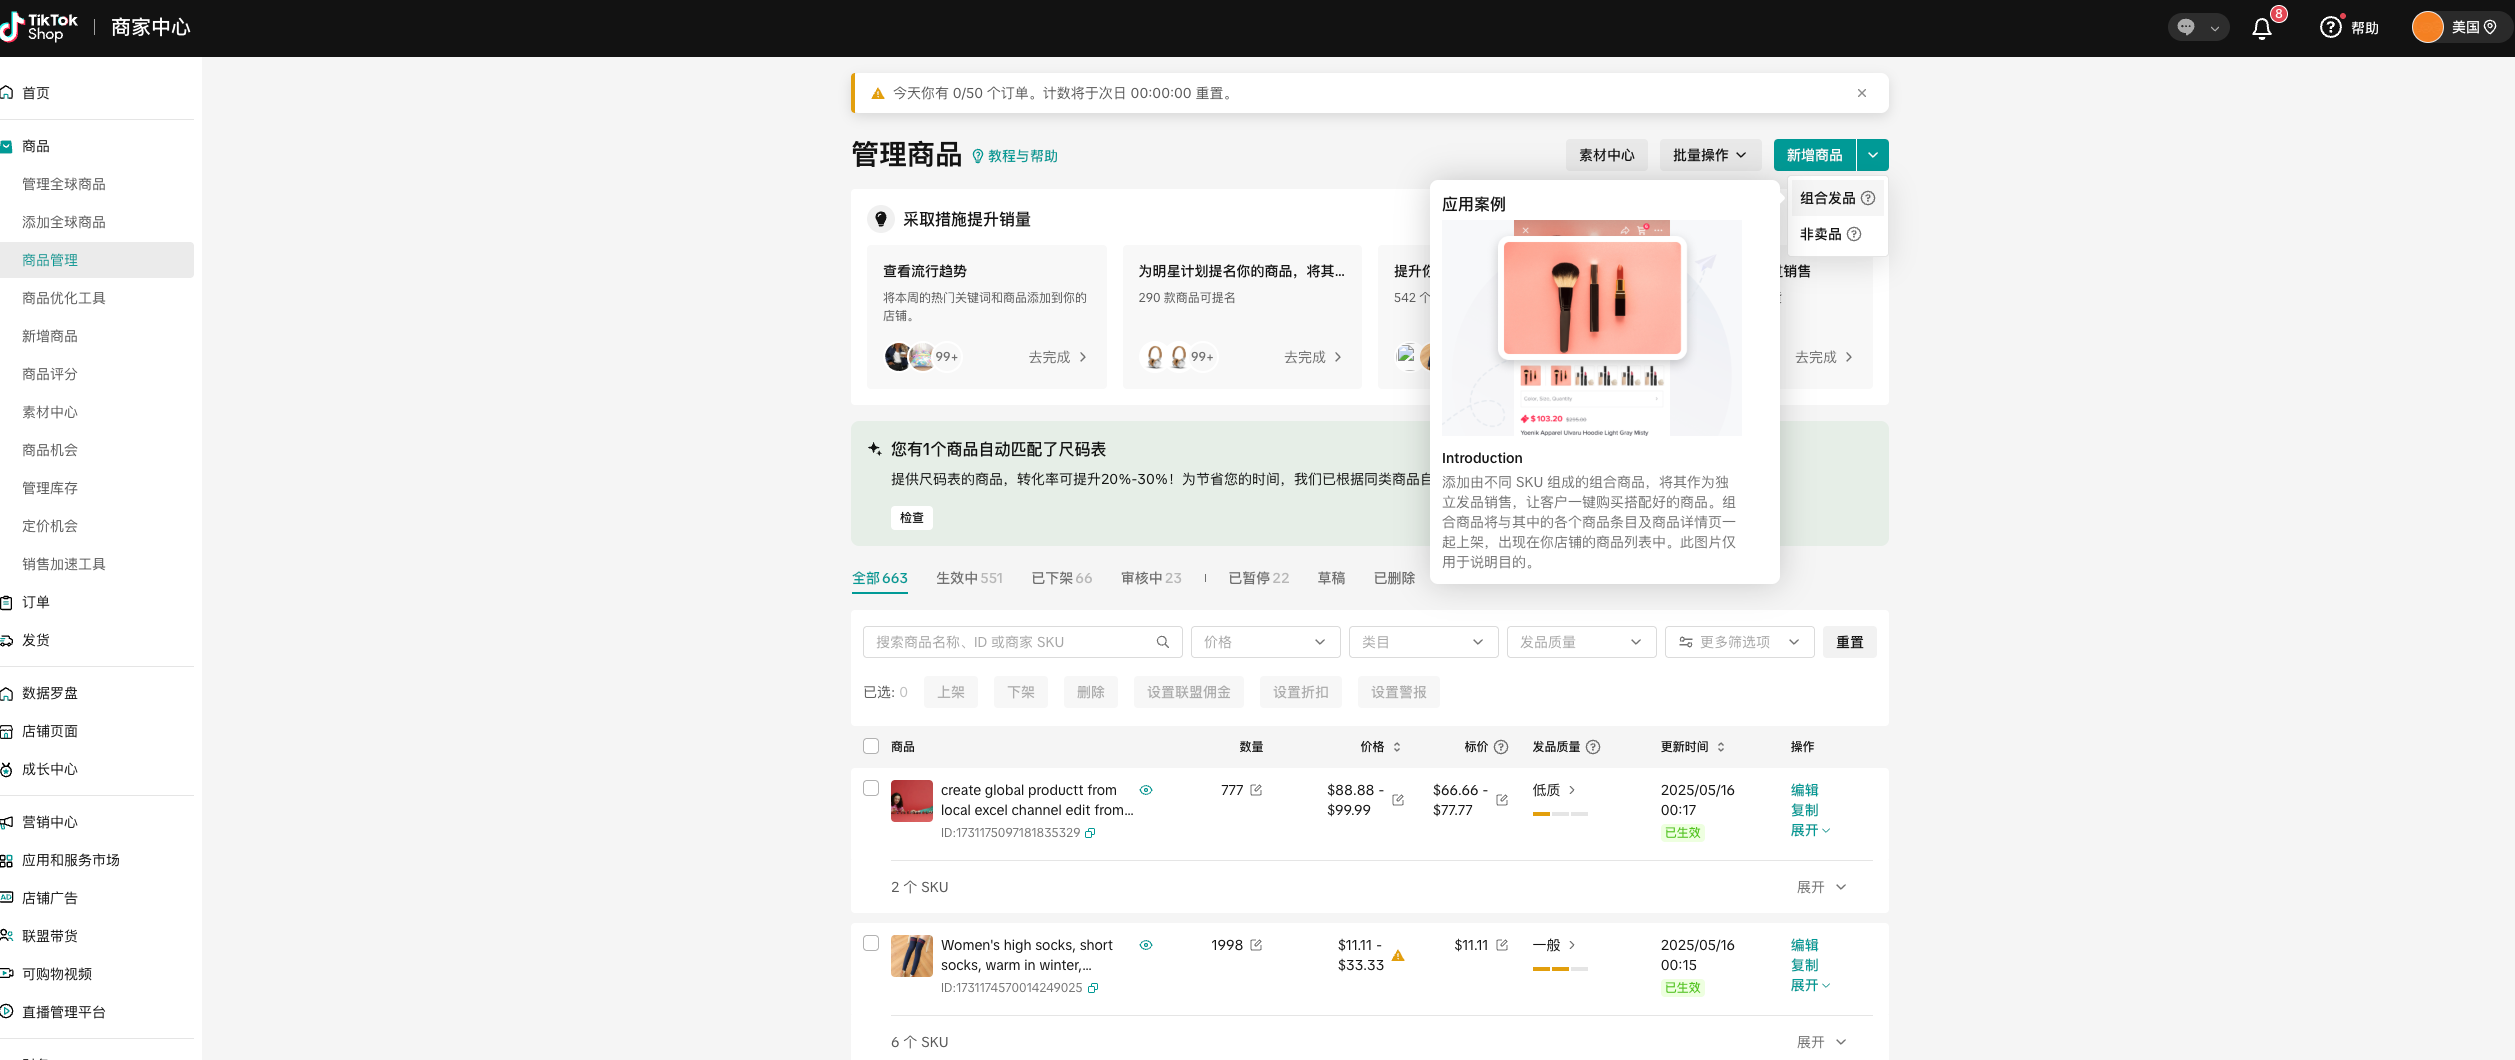The image size is (2515, 1060).
Task: Open the 批量操作 dropdown
Action: click(x=1709, y=155)
